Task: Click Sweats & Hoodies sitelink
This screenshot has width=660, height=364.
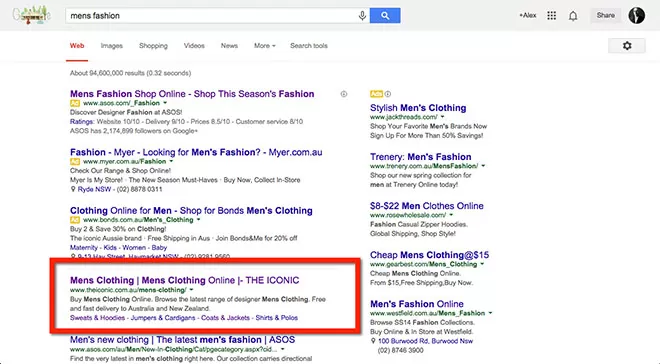Action: click(x=97, y=318)
